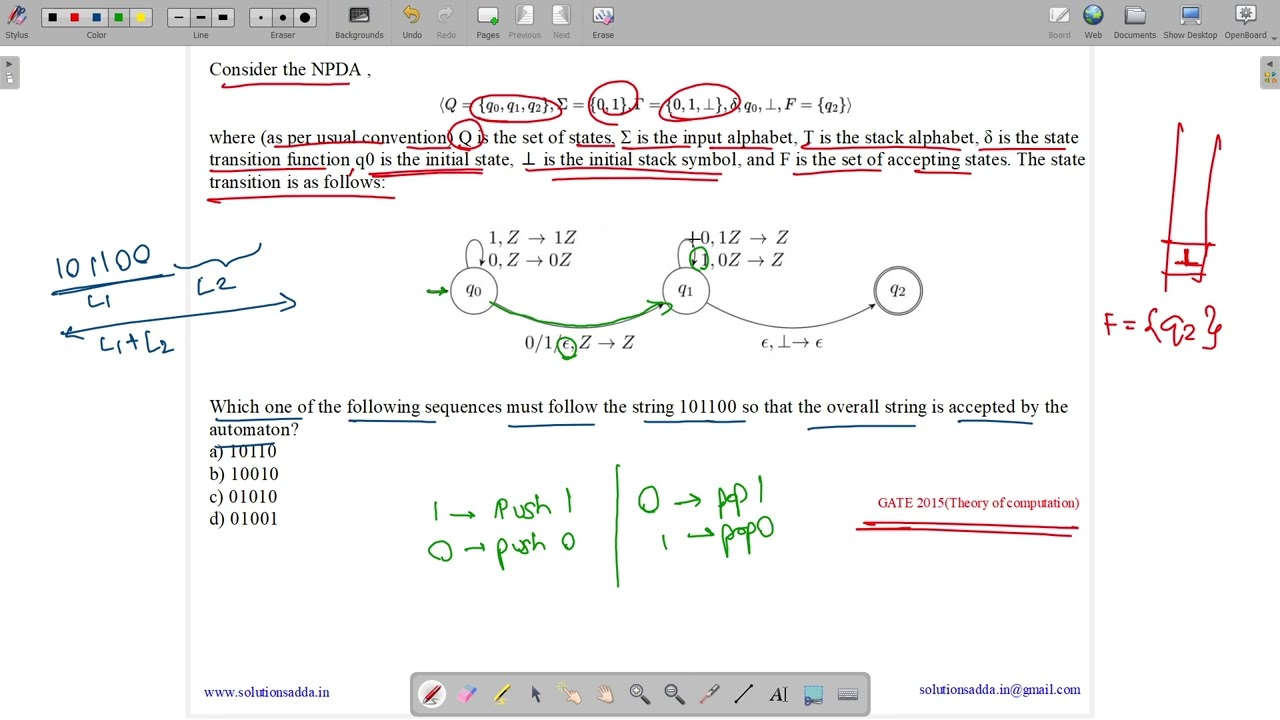1280x720 pixels.
Task: Click the q0 state circle
Action: tap(474, 291)
